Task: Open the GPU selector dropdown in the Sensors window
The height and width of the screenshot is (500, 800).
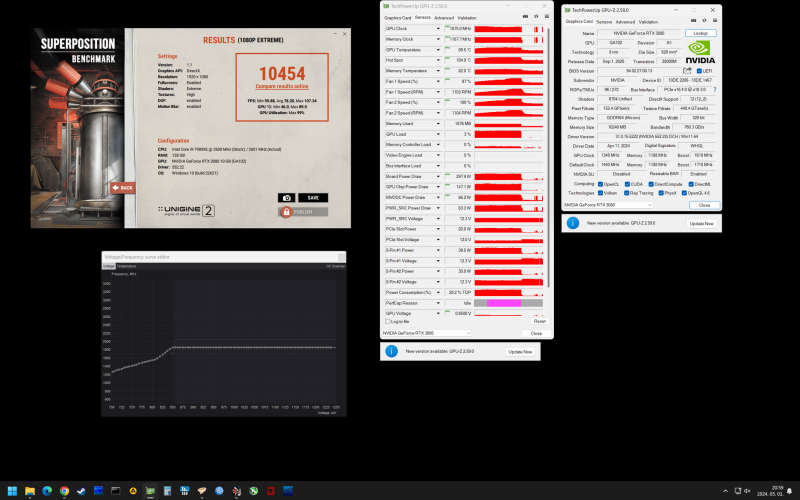Action: pyautogui.click(x=427, y=333)
